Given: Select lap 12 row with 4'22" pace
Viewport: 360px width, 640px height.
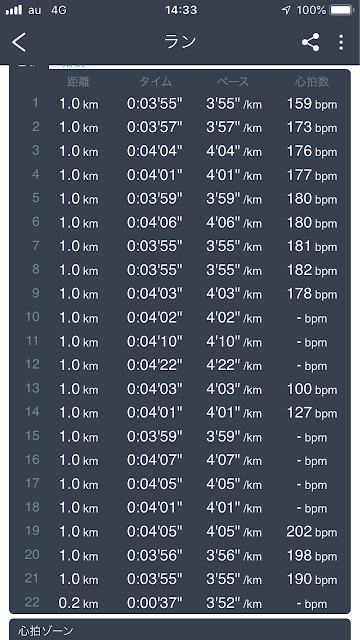Looking at the screenshot, I should tap(180, 365).
